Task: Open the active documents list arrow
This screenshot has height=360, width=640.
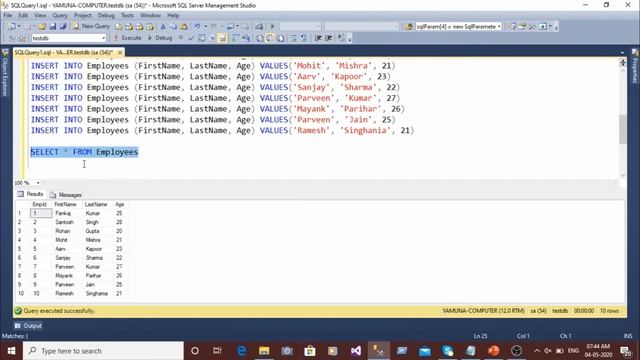Action: pyautogui.click(x=622, y=53)
